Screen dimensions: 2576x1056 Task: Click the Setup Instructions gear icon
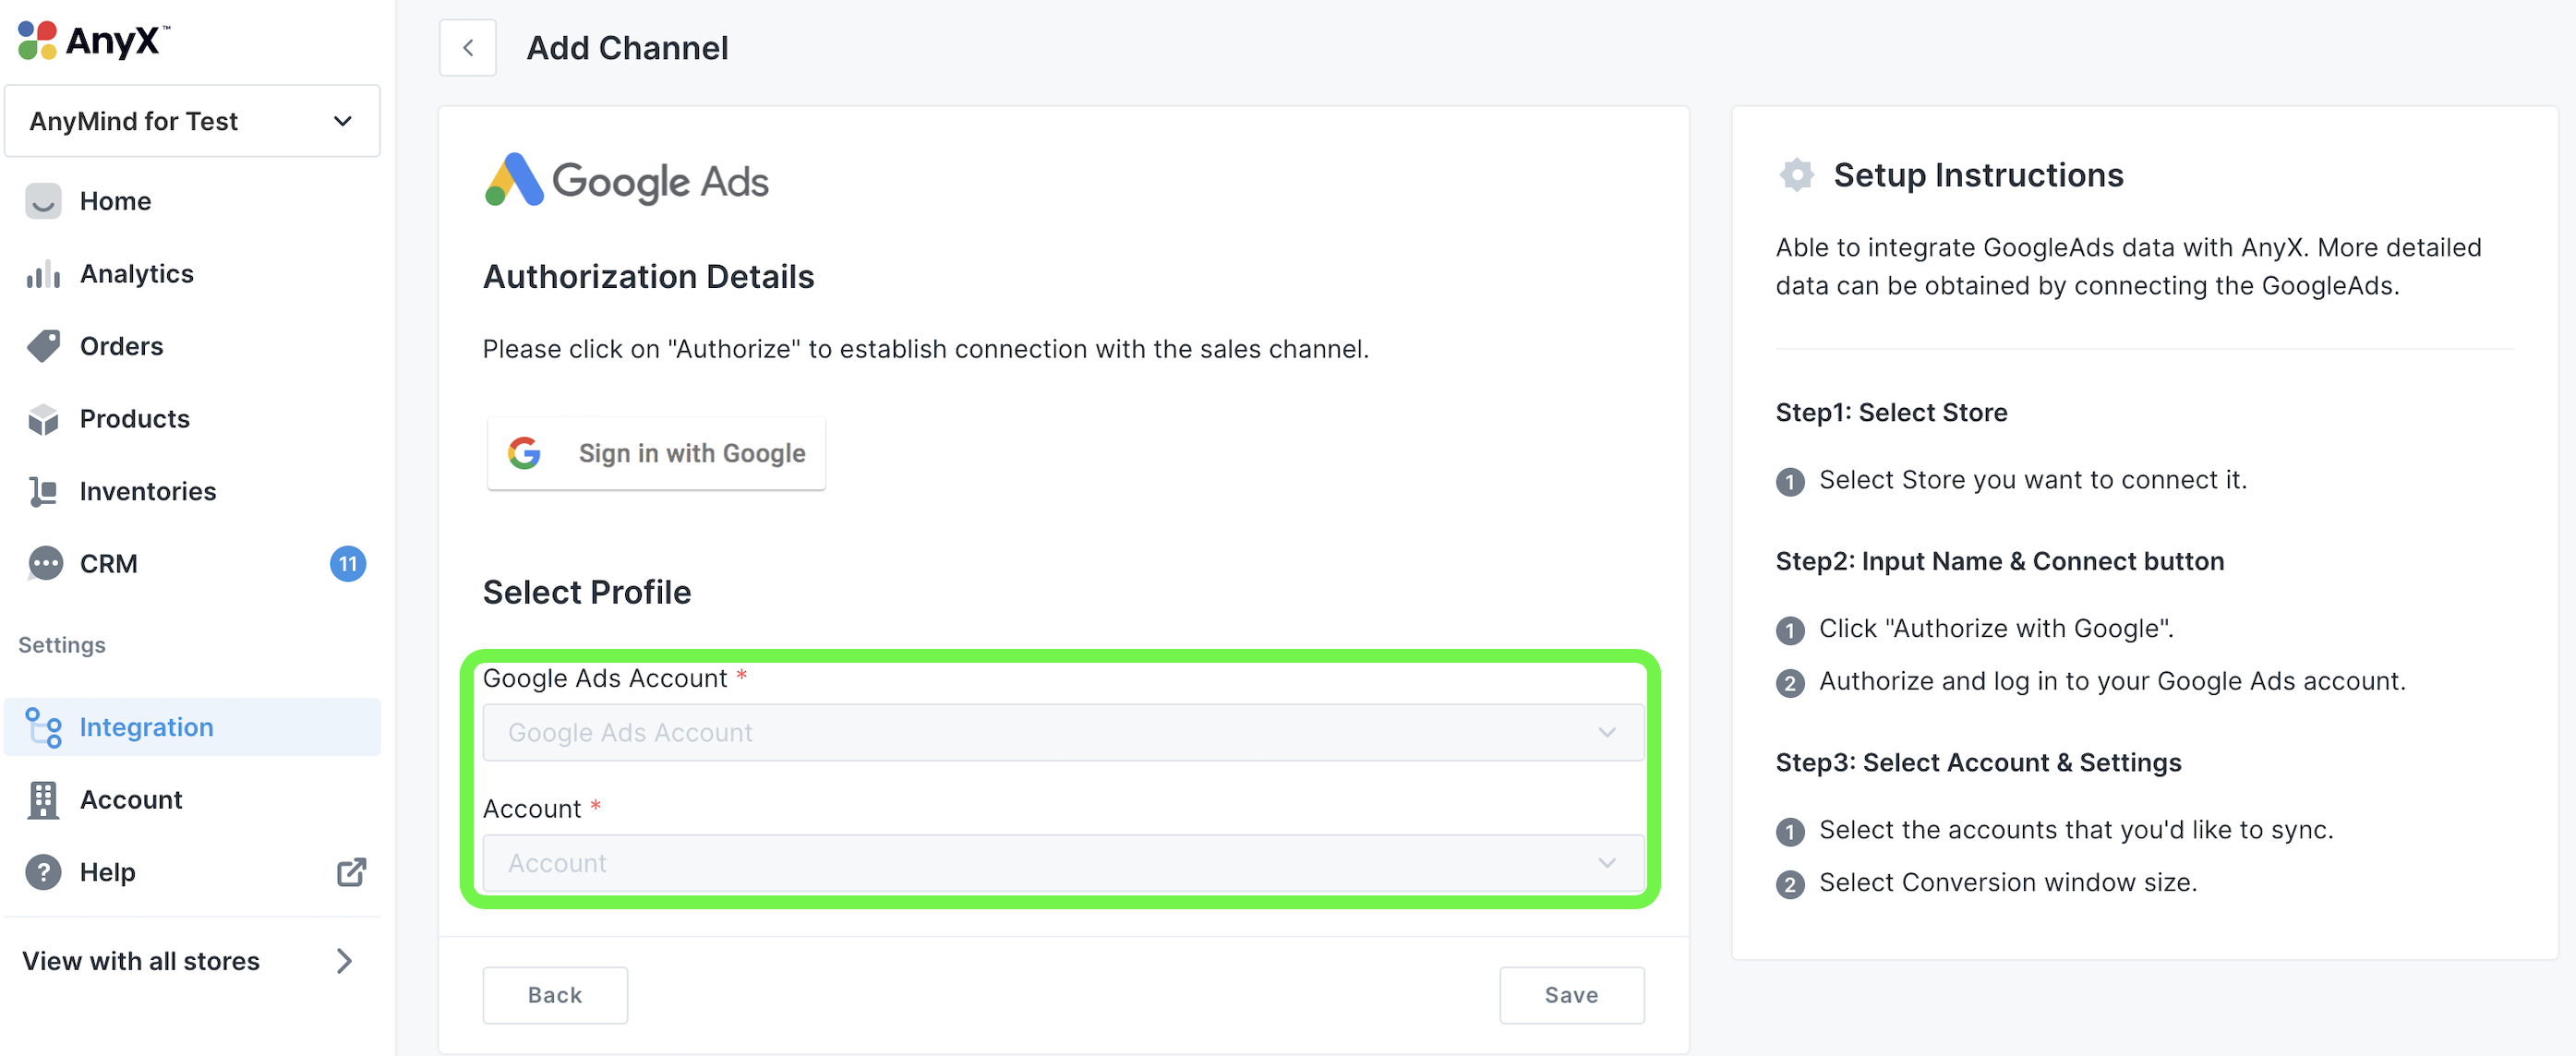point(1796,175)
